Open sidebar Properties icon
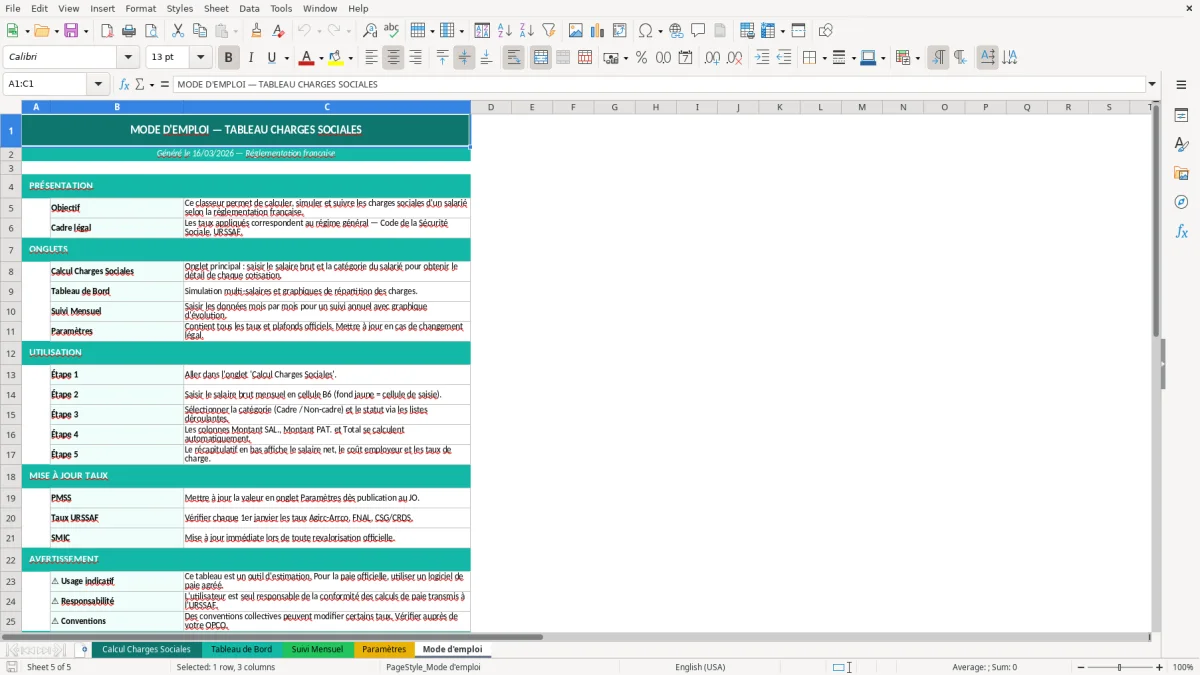The height and width of the screenshot is (675, 1200). pos(1181,116)
